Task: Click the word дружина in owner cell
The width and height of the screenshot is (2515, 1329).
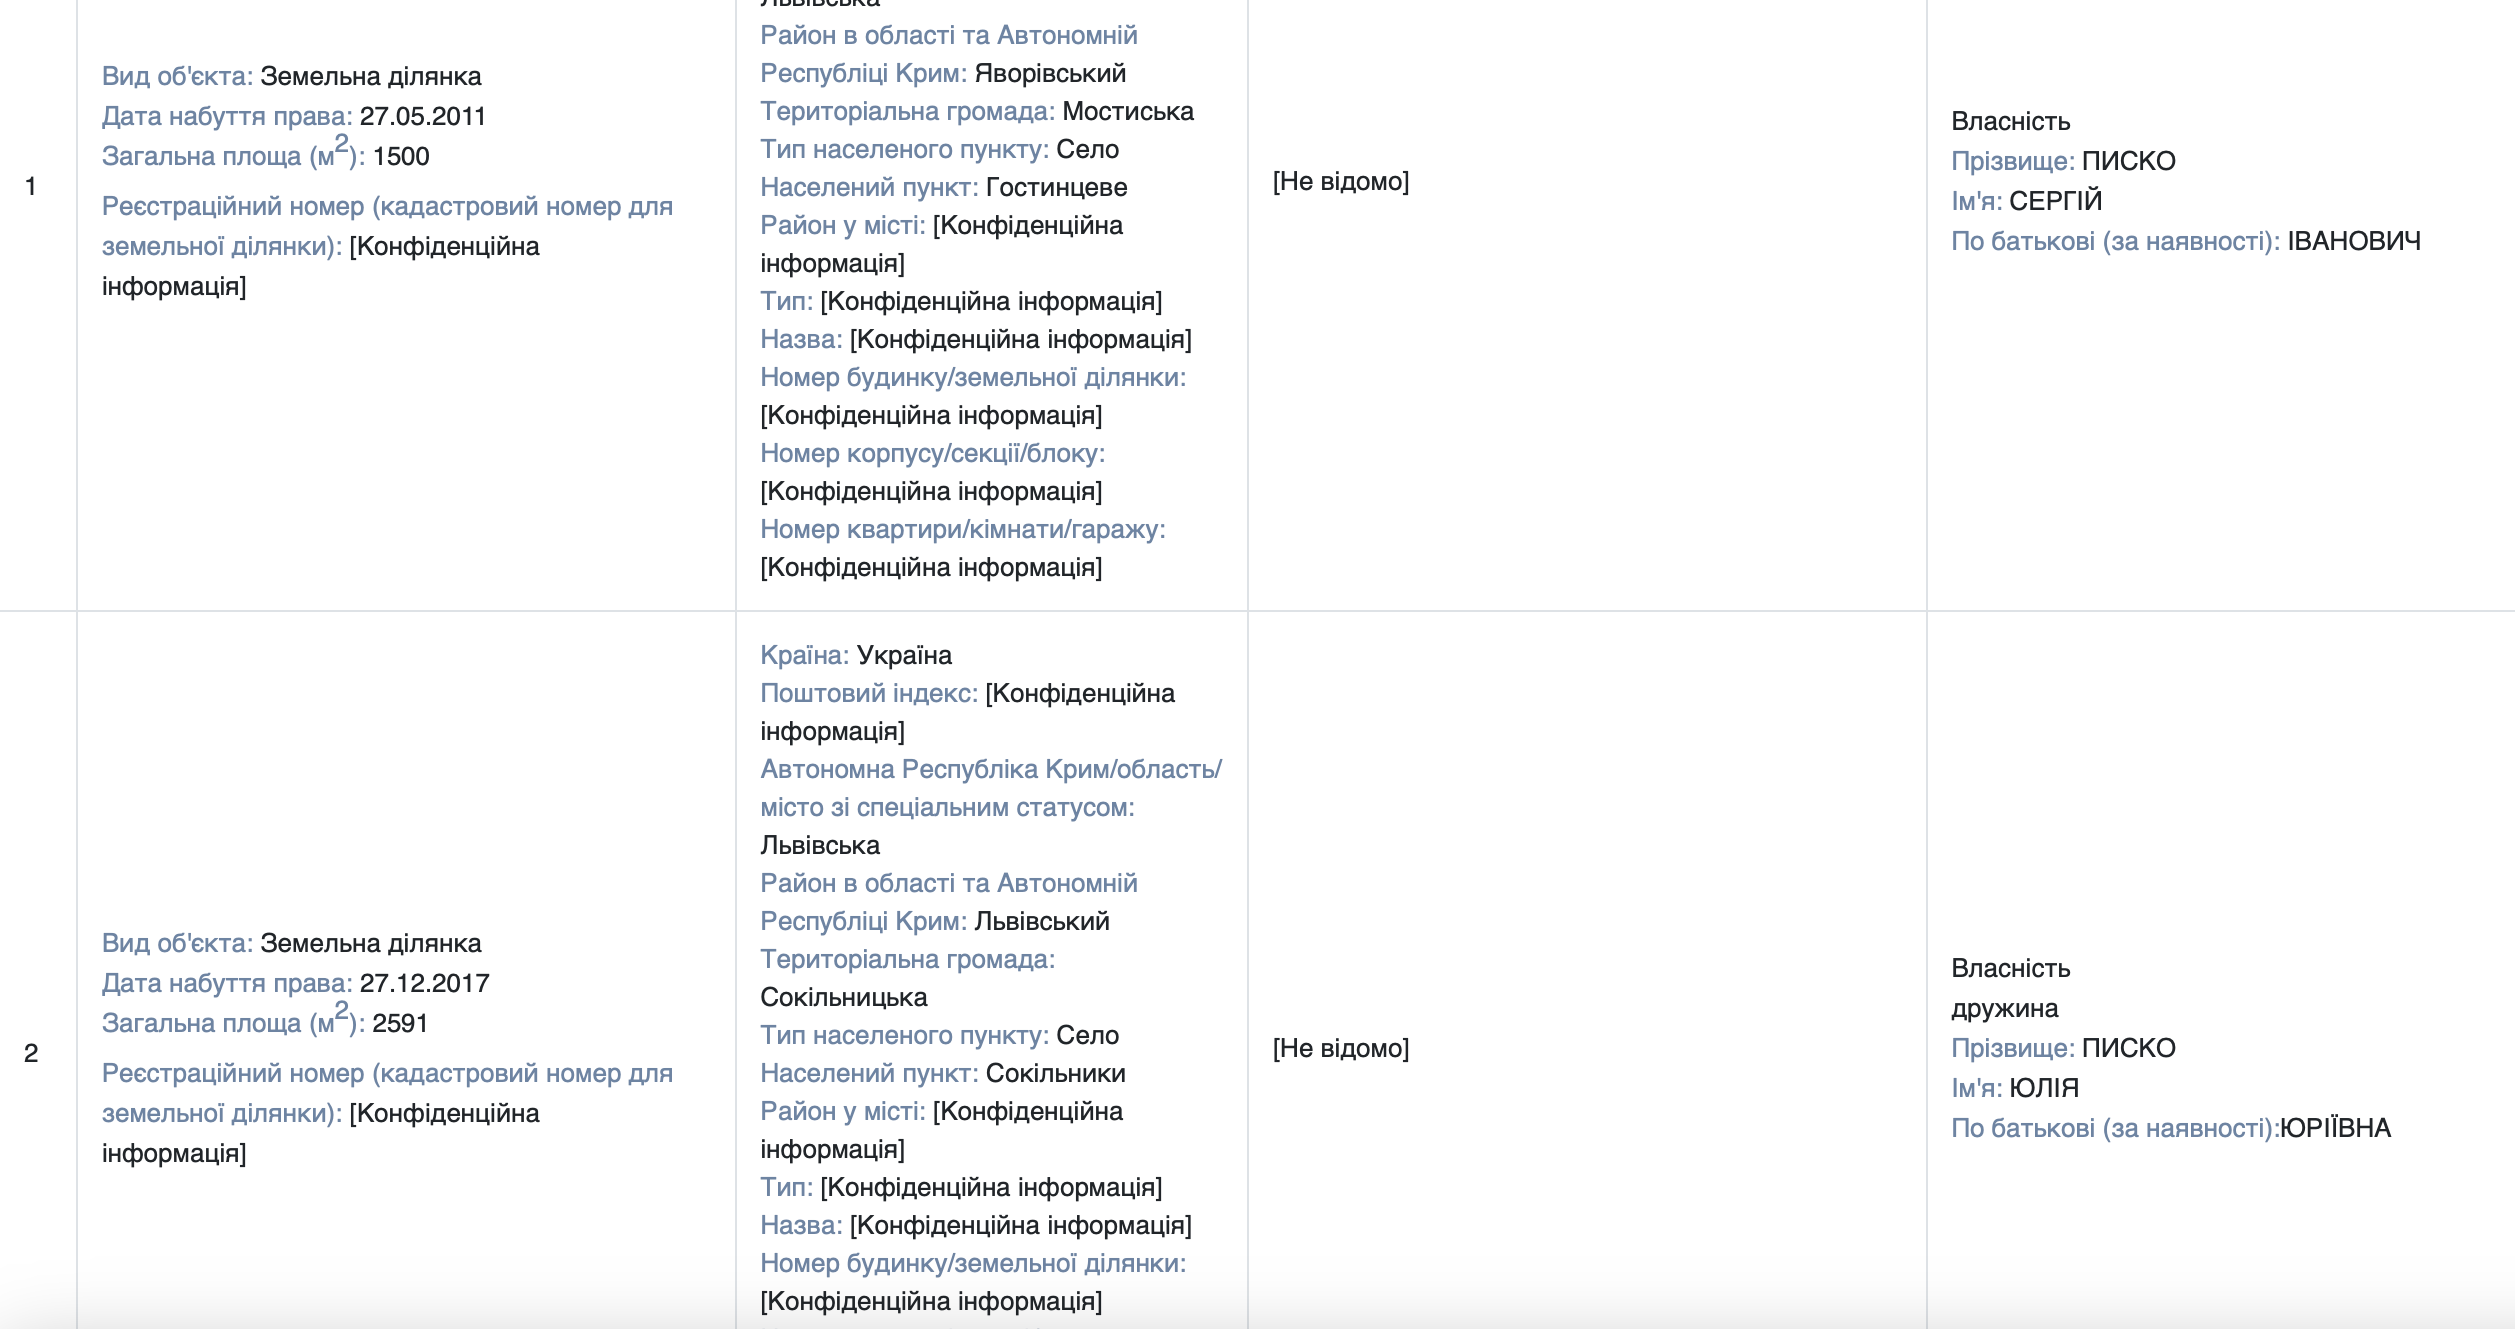Action: click(2004, 1009)
